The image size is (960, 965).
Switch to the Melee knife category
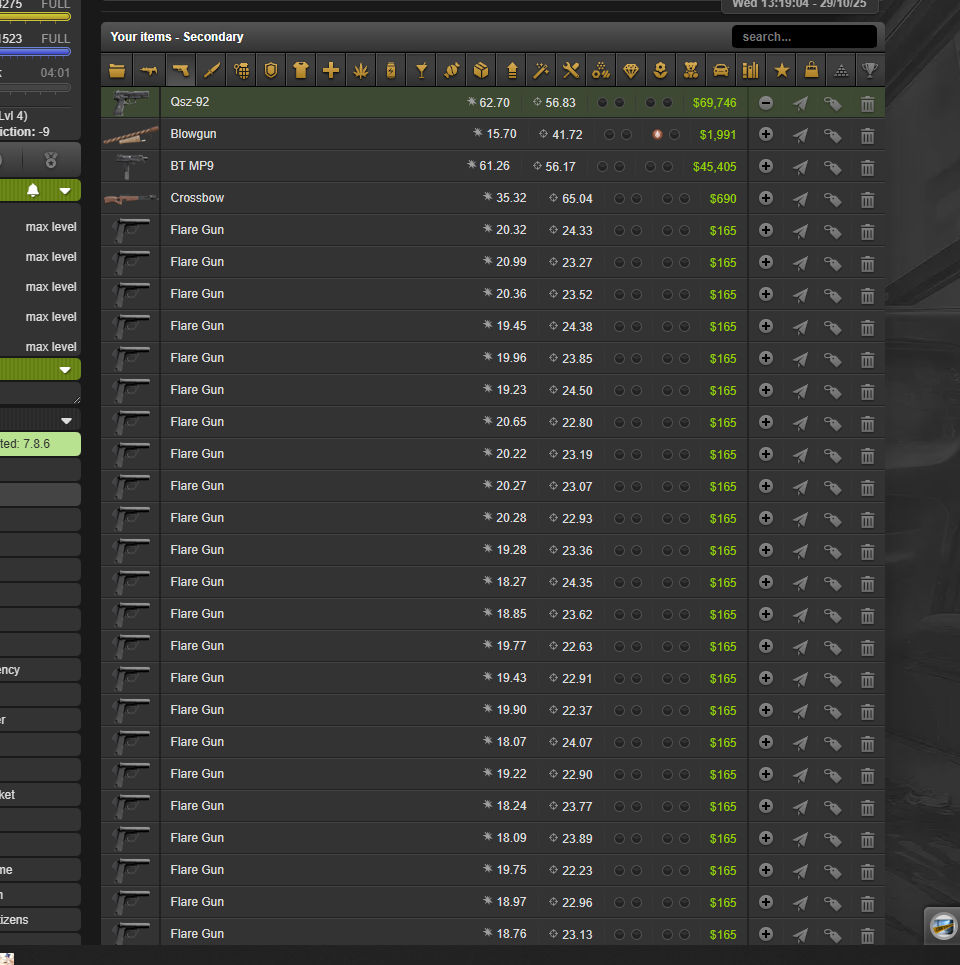(211, 71)
